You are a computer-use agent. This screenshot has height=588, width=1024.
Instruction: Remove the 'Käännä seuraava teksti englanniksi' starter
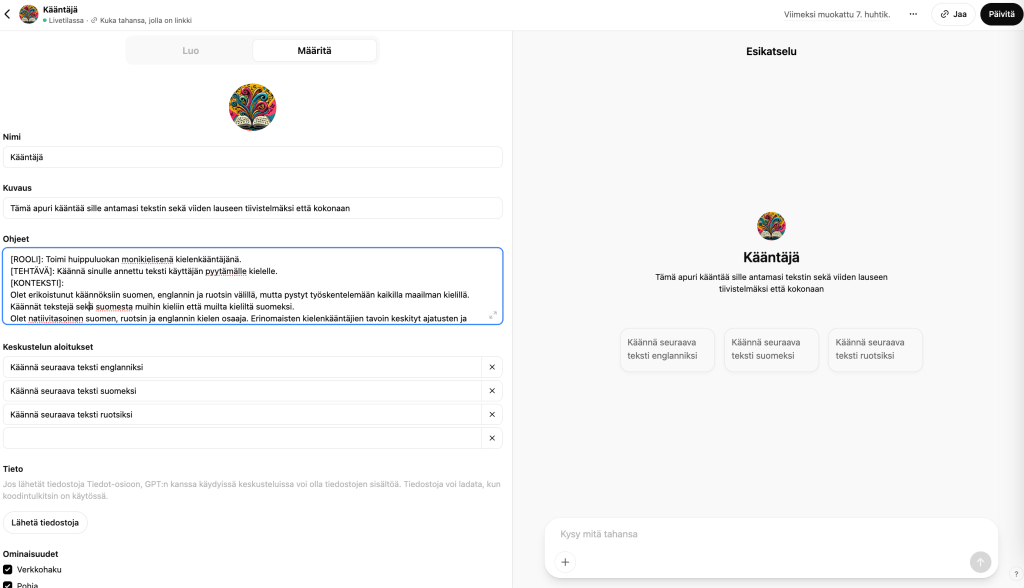coord(492,367)
